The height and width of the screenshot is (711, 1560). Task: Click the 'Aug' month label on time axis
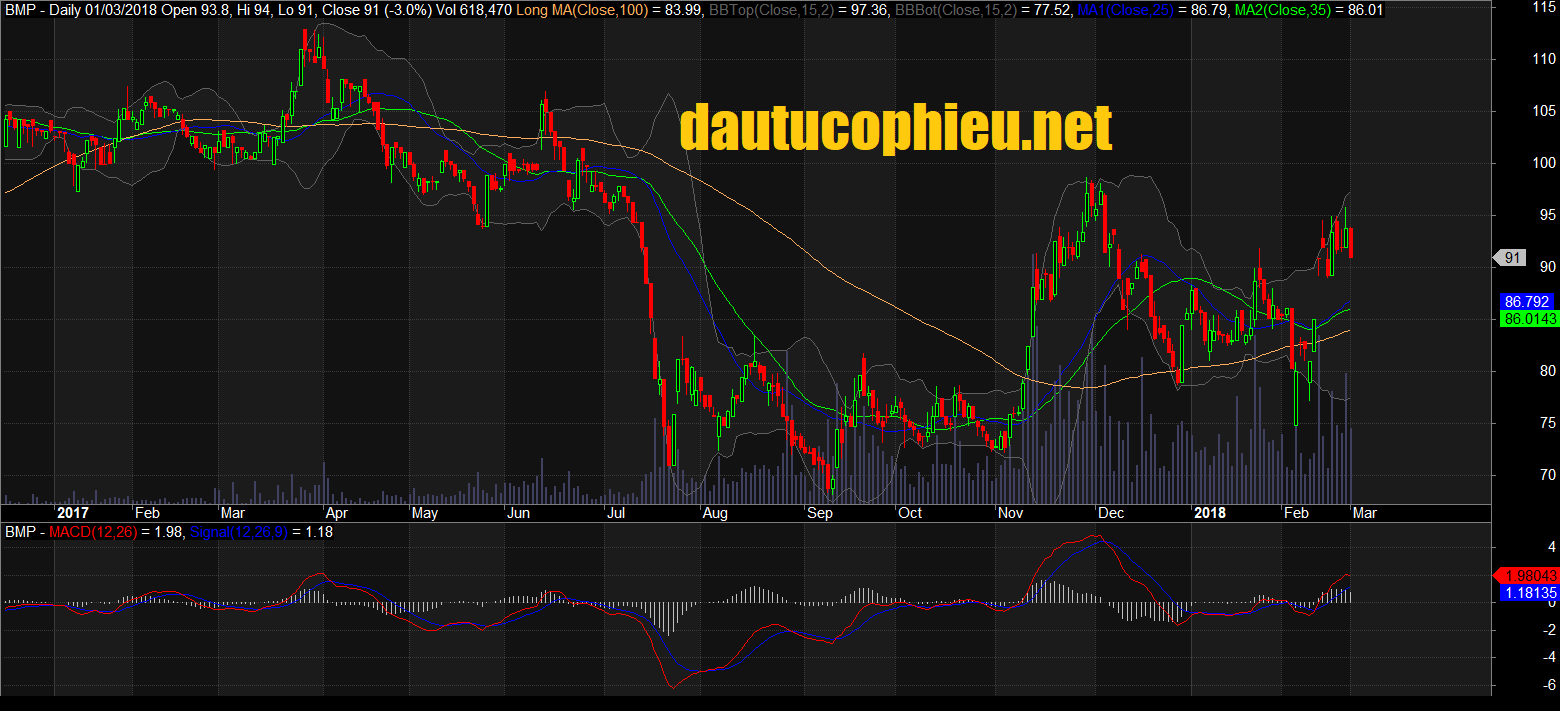point(714,513)
